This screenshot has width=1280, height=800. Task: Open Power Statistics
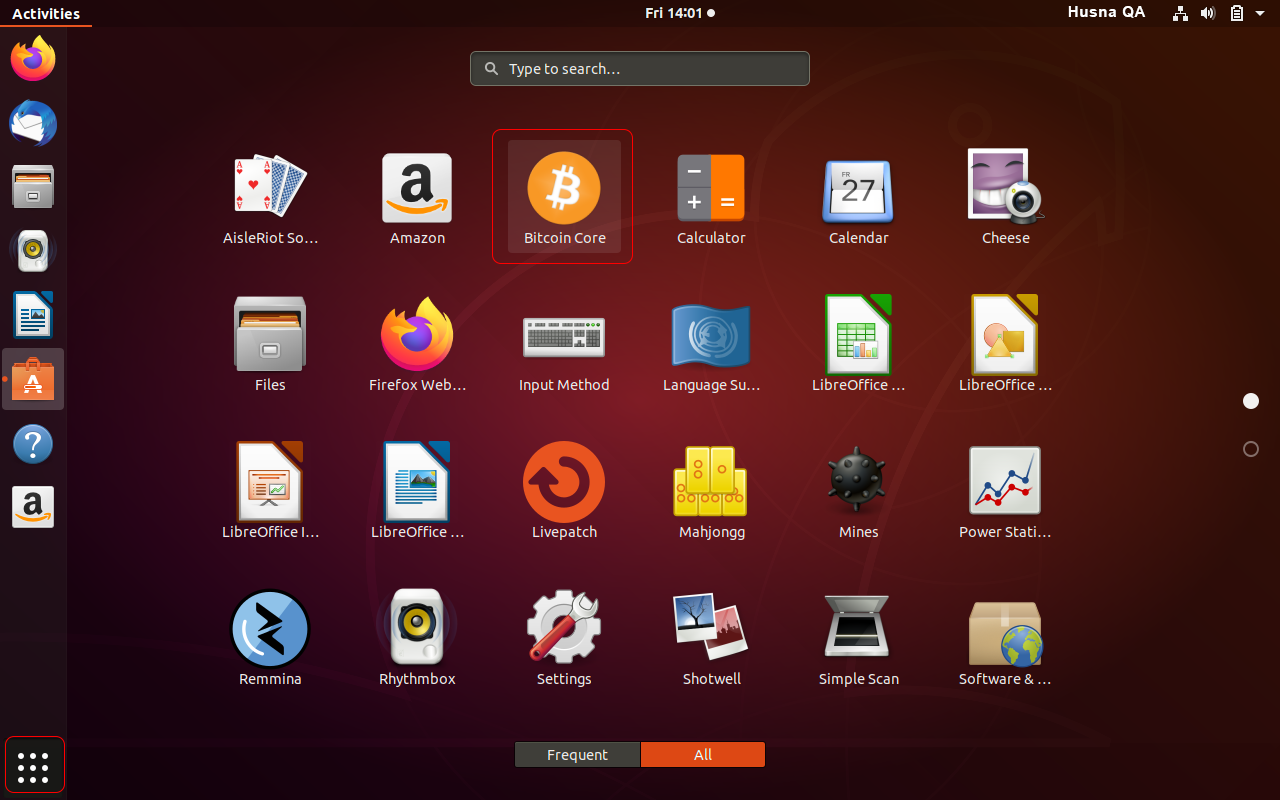(1005, 492)
